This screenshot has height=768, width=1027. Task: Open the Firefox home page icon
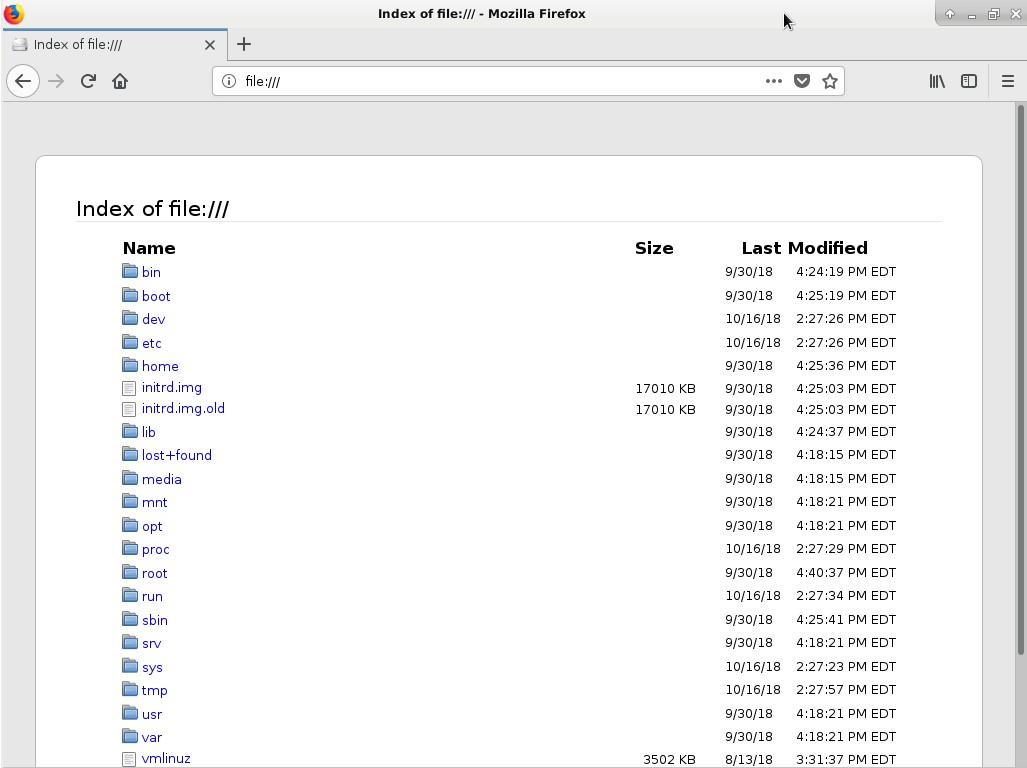120,81
